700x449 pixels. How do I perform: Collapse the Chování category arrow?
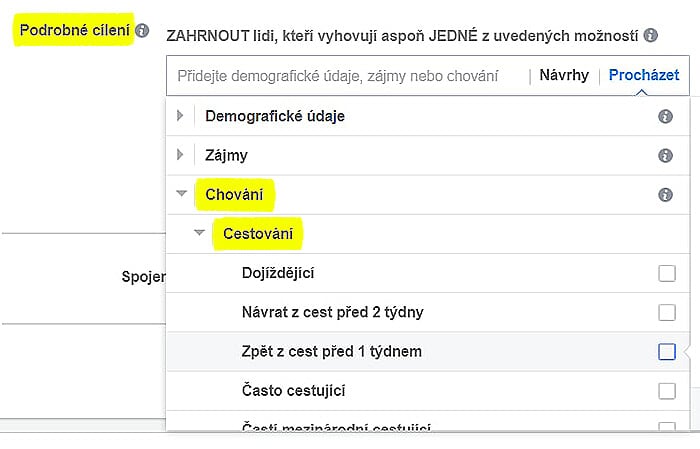tap(181, 194)
